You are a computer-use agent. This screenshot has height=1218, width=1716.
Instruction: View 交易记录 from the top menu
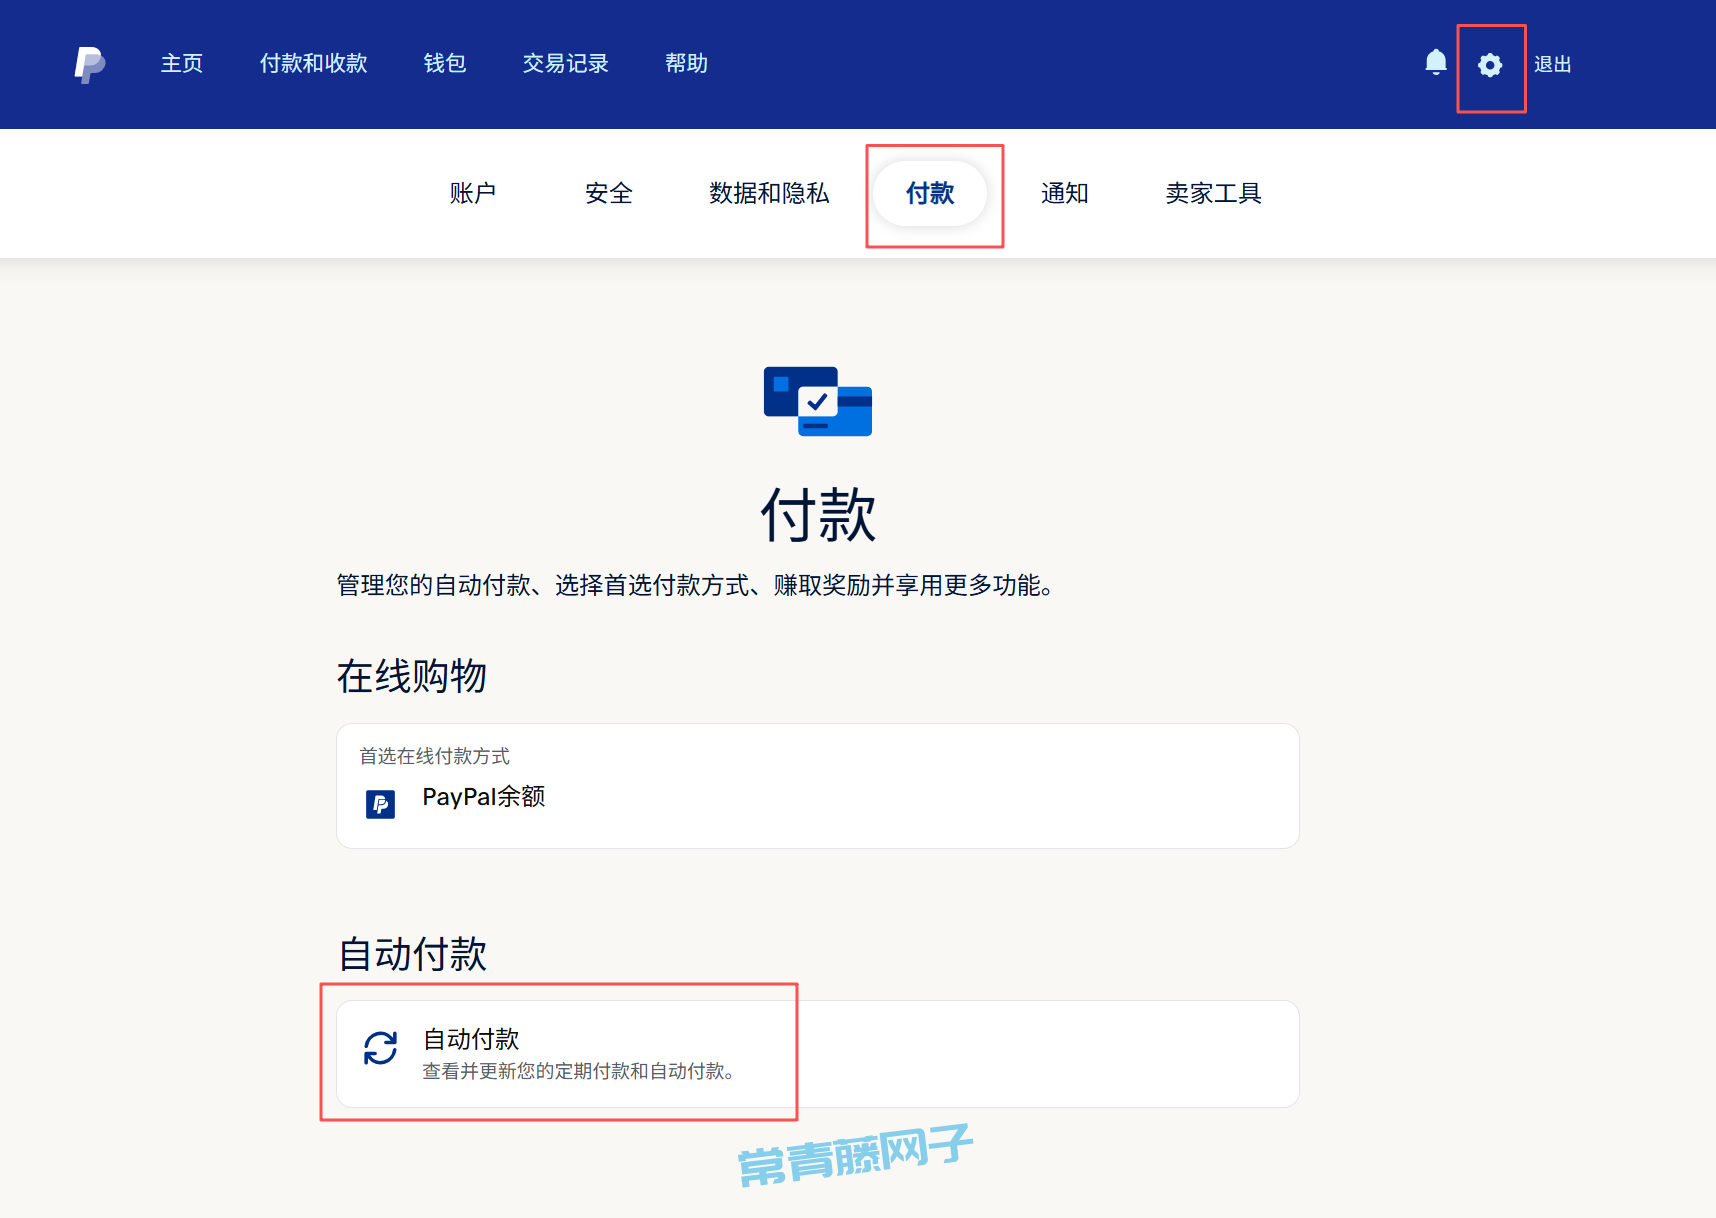(x=565, y=64)
